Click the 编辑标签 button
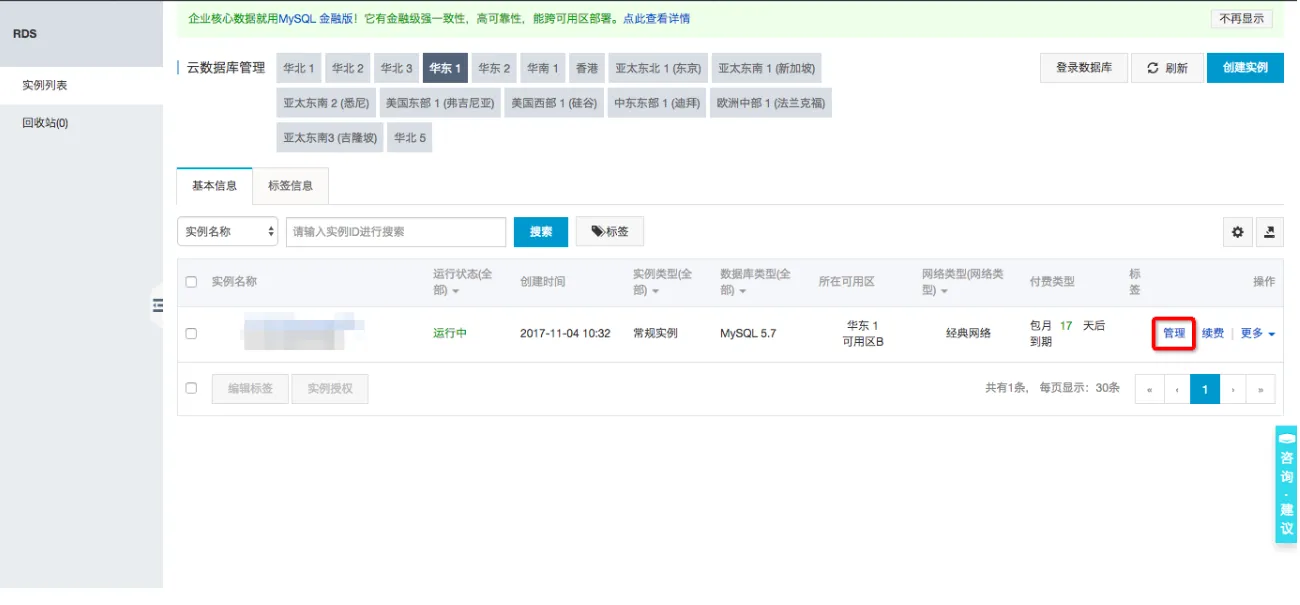The height and width of the screenshot is (605, 1300). 250,388
